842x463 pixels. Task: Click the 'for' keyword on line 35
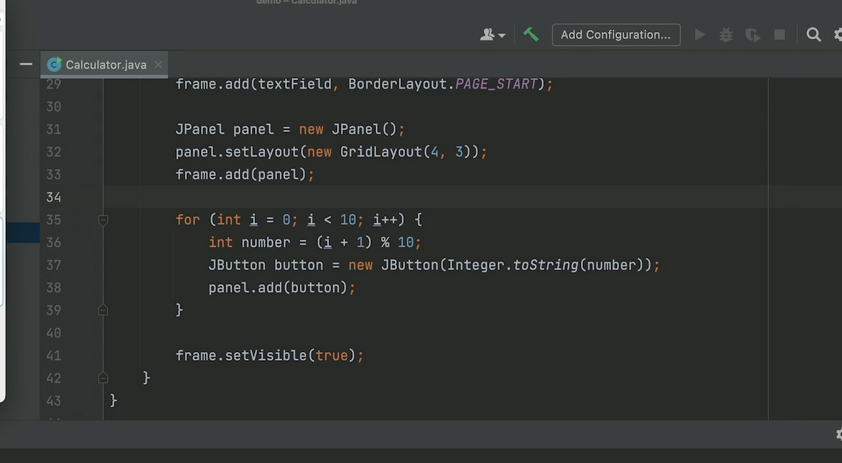187,220
